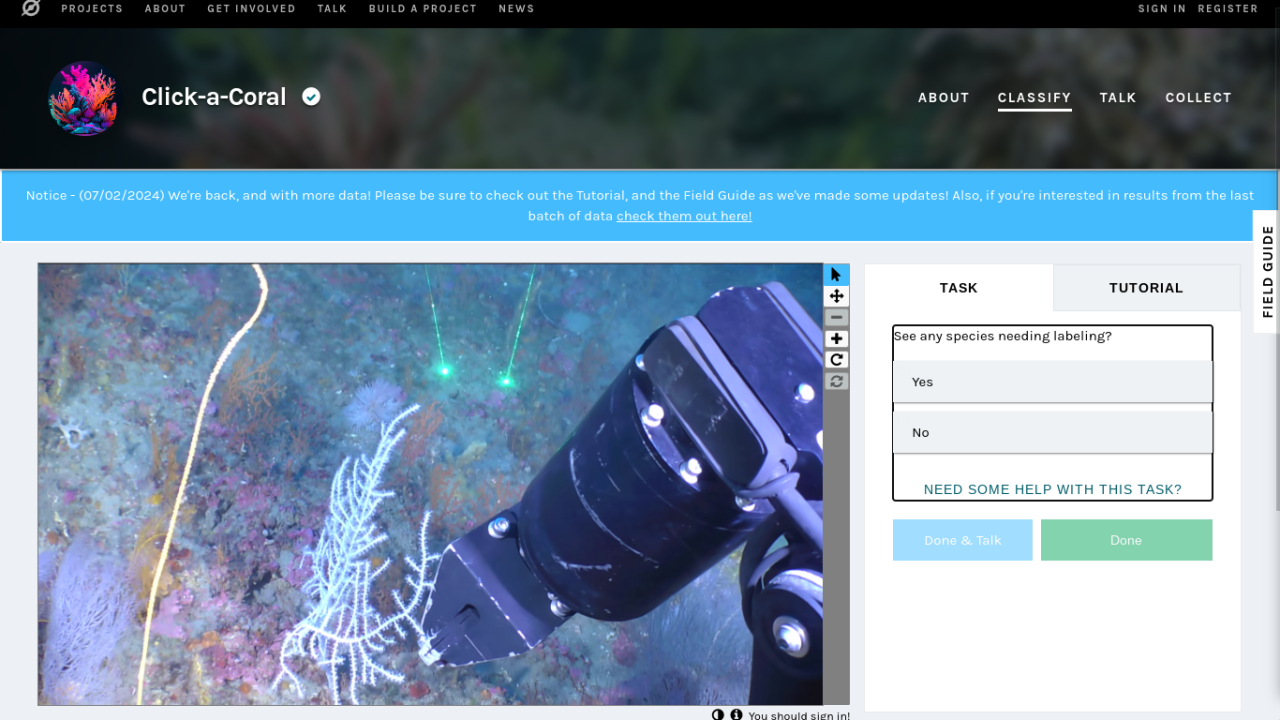Zoom in on the subject image
Image resolution: width=1280 pixels, height=720 pixels.
tap(836, 339)
